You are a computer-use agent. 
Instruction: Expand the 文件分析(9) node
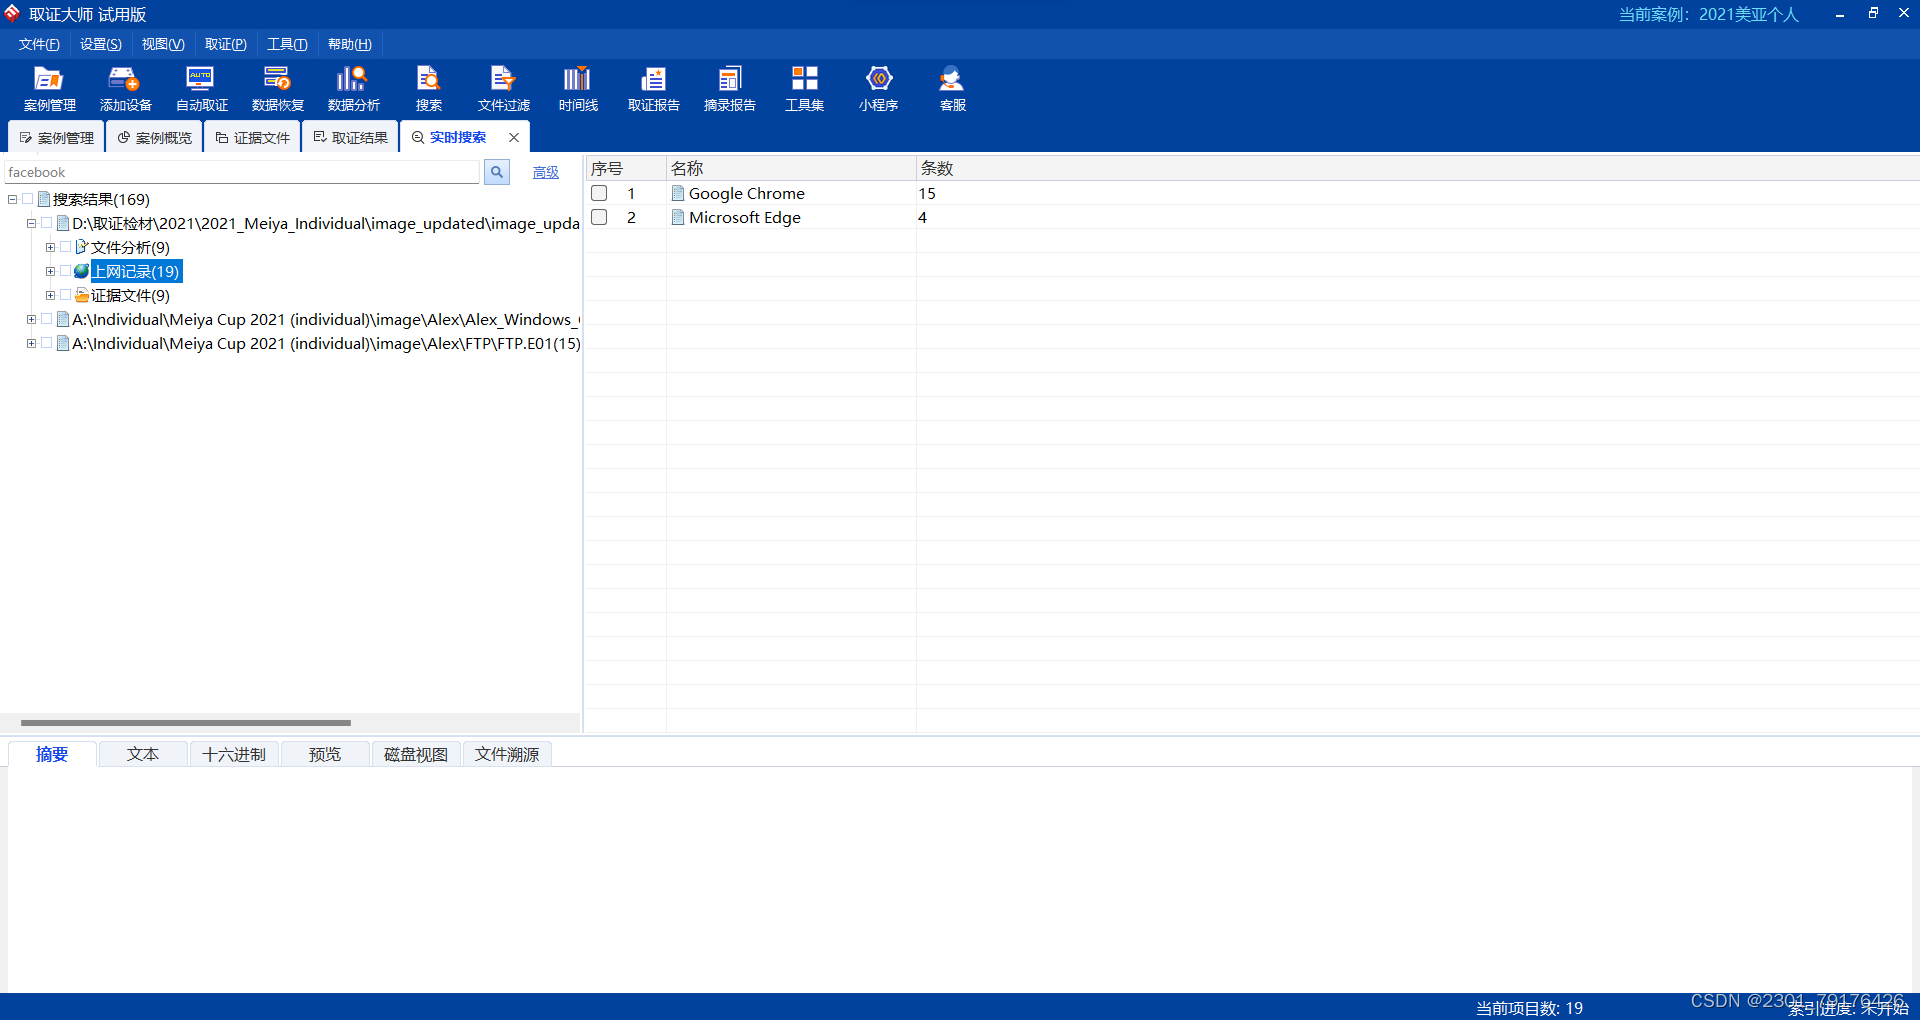(50, 247)
